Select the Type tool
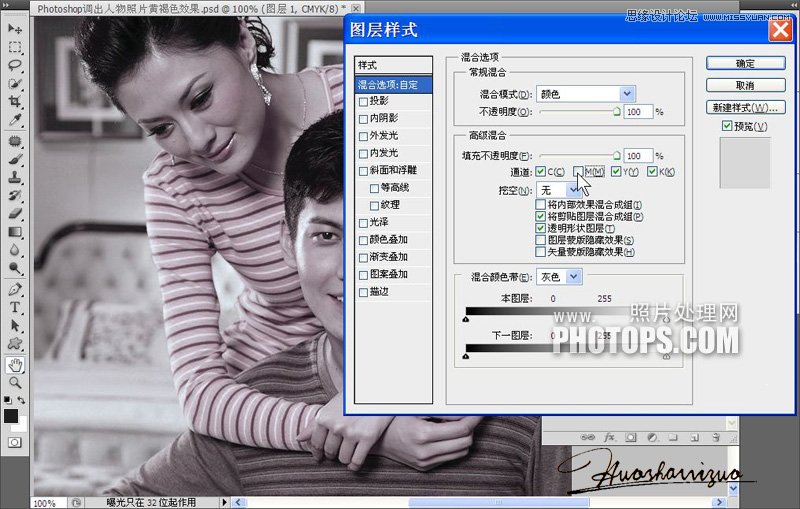This screenshot has height=509, width=800. [x=15, y=308]
